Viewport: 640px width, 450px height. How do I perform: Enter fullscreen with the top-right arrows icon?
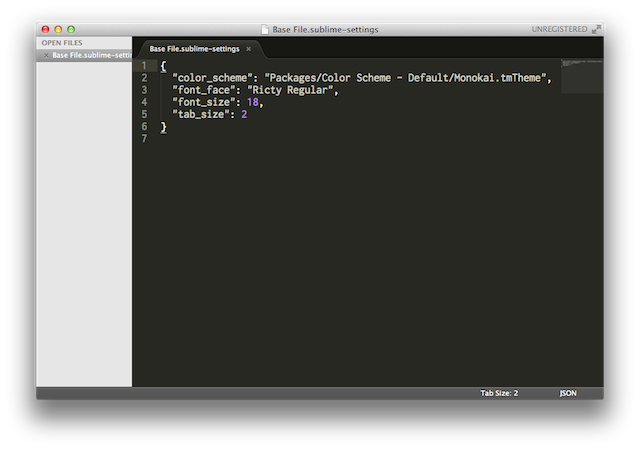point(597,30)
